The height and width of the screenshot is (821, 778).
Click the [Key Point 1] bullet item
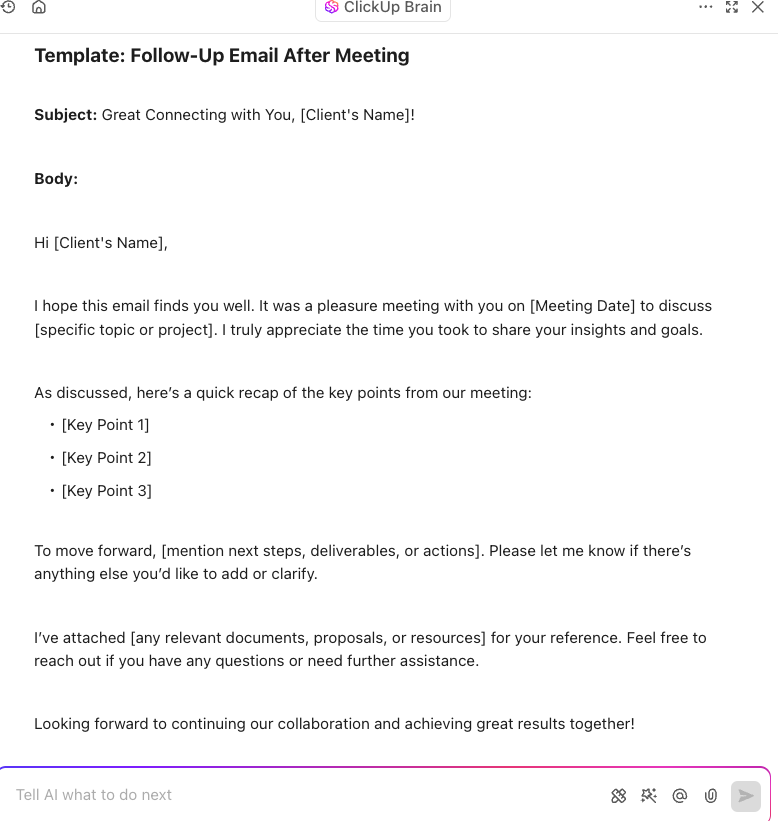coord(105,424)
